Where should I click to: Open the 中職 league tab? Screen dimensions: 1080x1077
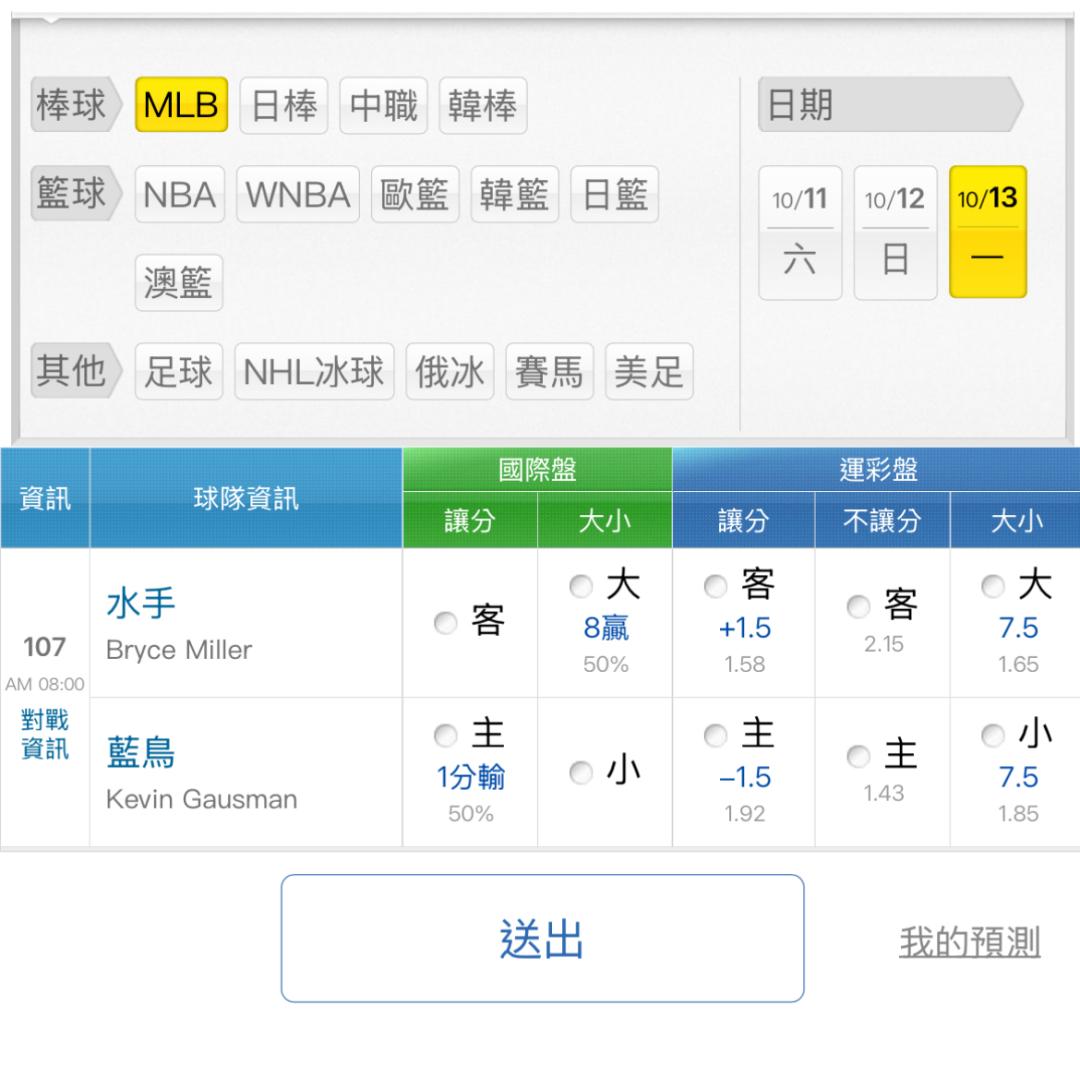pos(383,105)
